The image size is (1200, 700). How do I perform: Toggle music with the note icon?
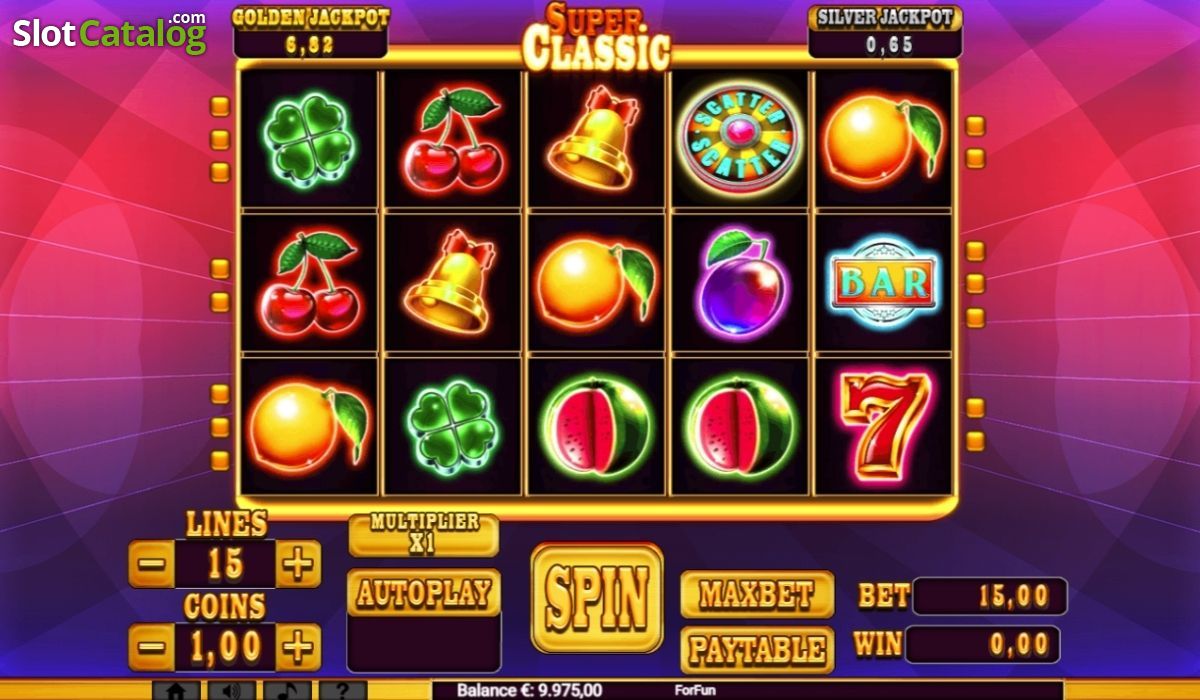[287, 690]
